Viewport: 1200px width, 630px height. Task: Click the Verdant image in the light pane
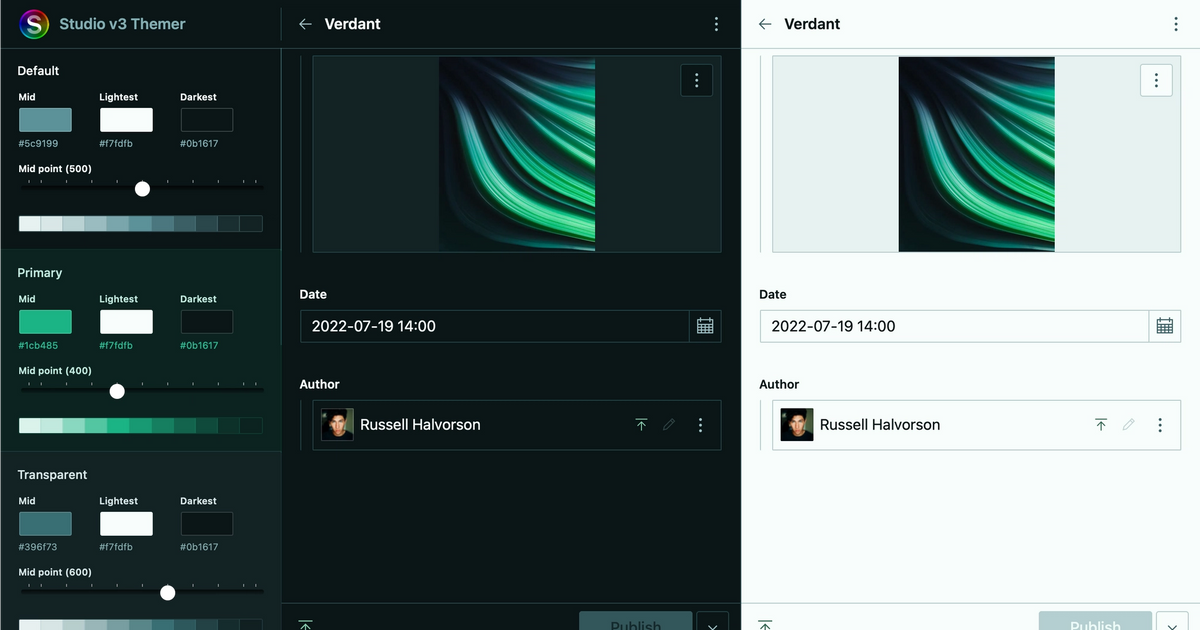click(977, 154)
